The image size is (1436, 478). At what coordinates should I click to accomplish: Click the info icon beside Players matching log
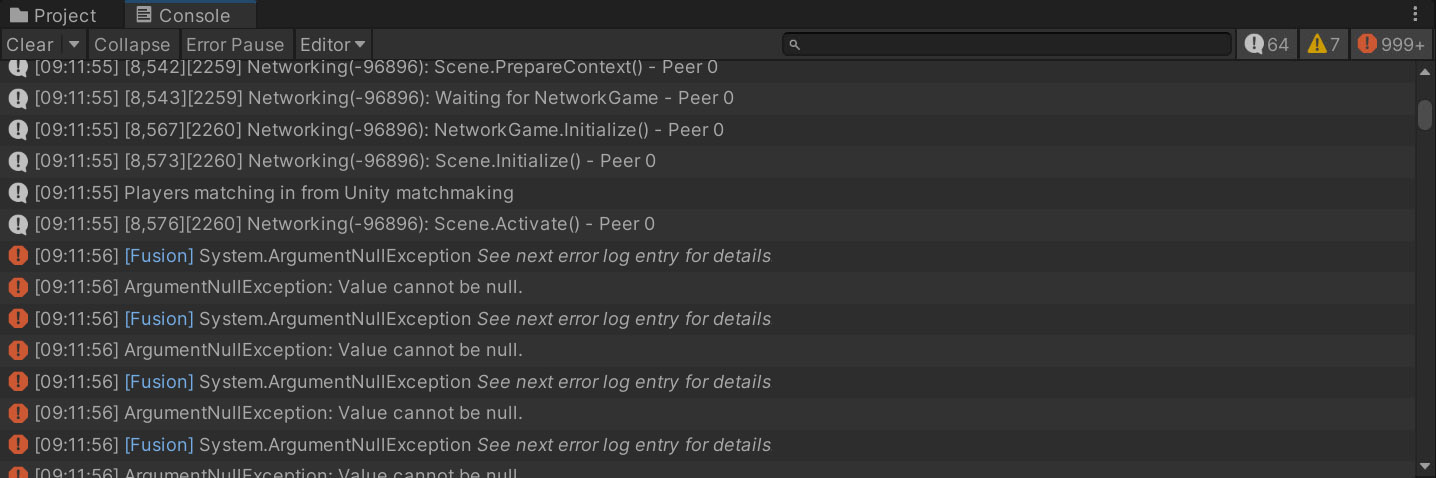click(x=17, y=193)
